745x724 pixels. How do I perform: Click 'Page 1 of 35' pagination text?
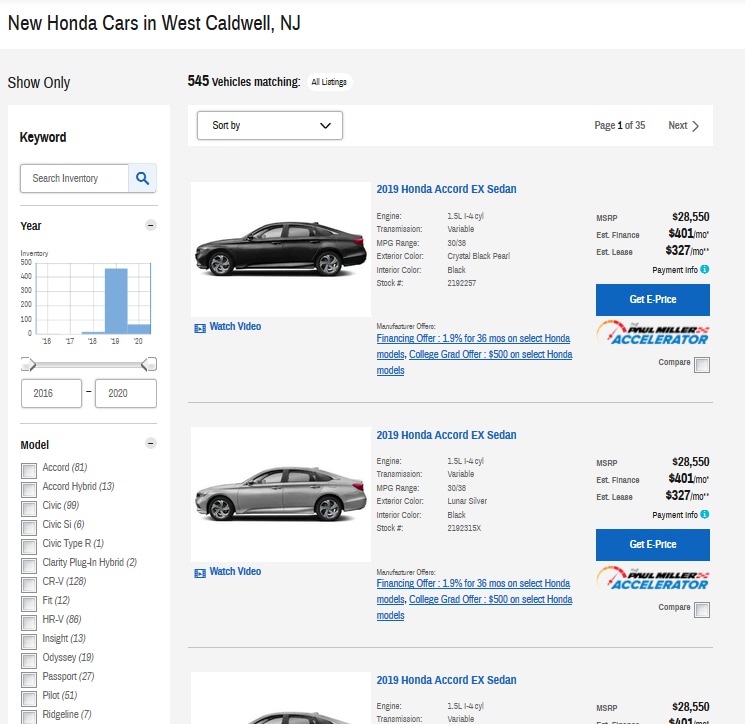tap(620, 125)
